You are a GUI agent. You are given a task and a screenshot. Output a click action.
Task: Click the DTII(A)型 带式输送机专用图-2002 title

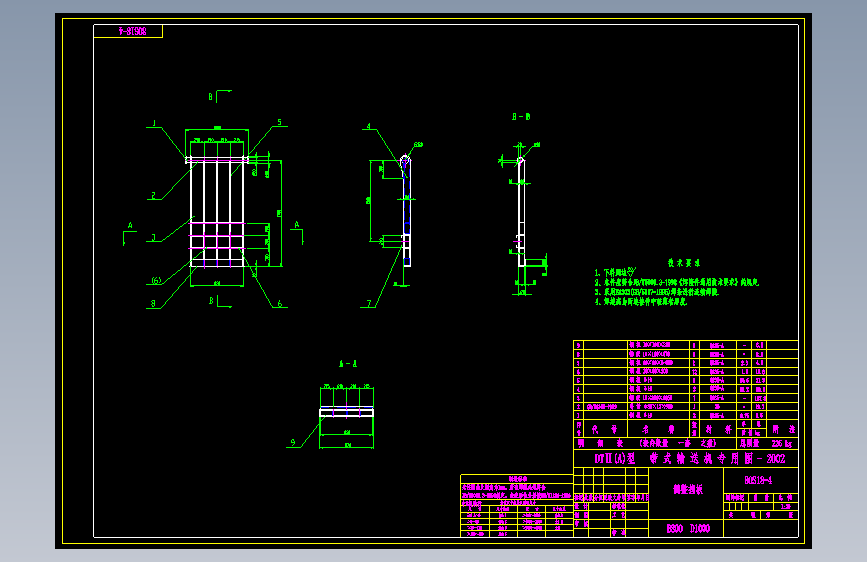(690, 459)
